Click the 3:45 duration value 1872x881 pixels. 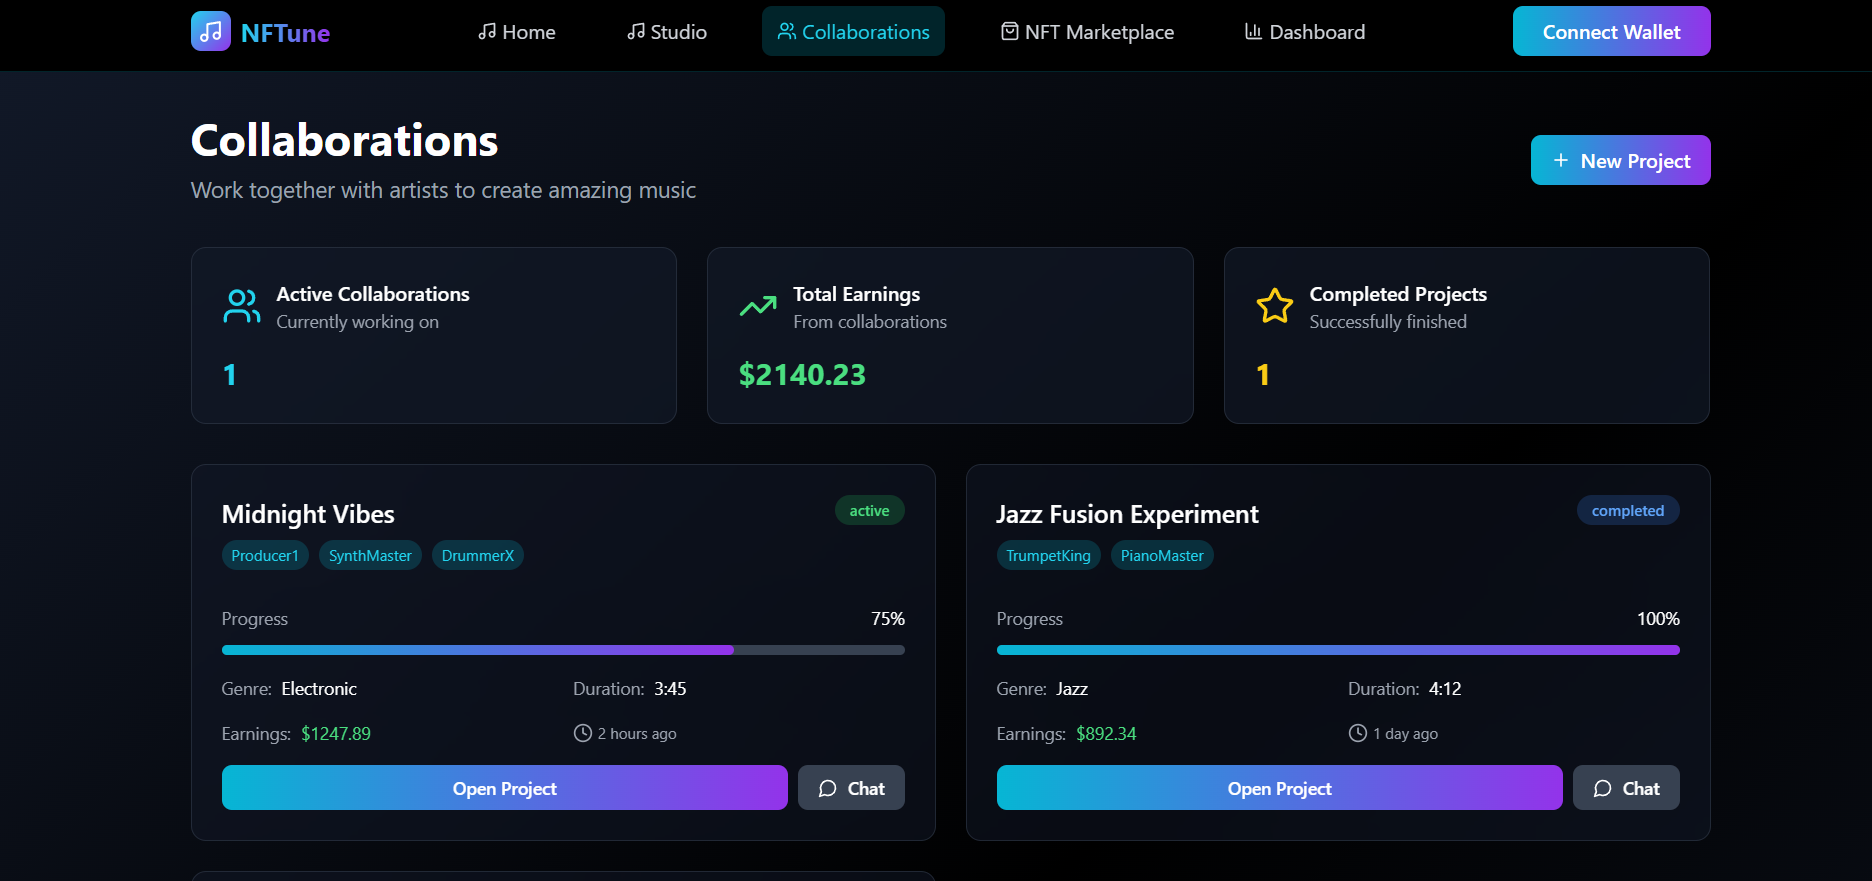670,689
